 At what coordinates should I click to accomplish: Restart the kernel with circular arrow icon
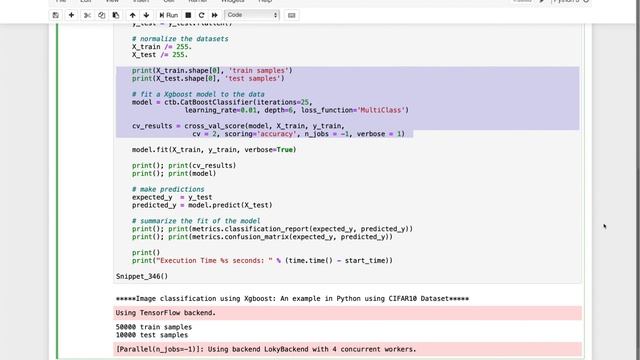click(201, 15)
